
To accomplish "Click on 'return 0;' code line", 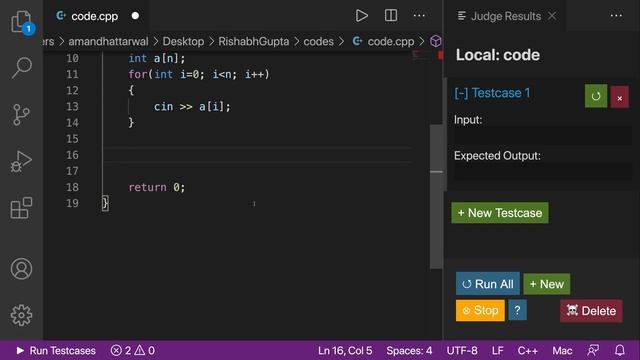I will click(x=157, y=187).
